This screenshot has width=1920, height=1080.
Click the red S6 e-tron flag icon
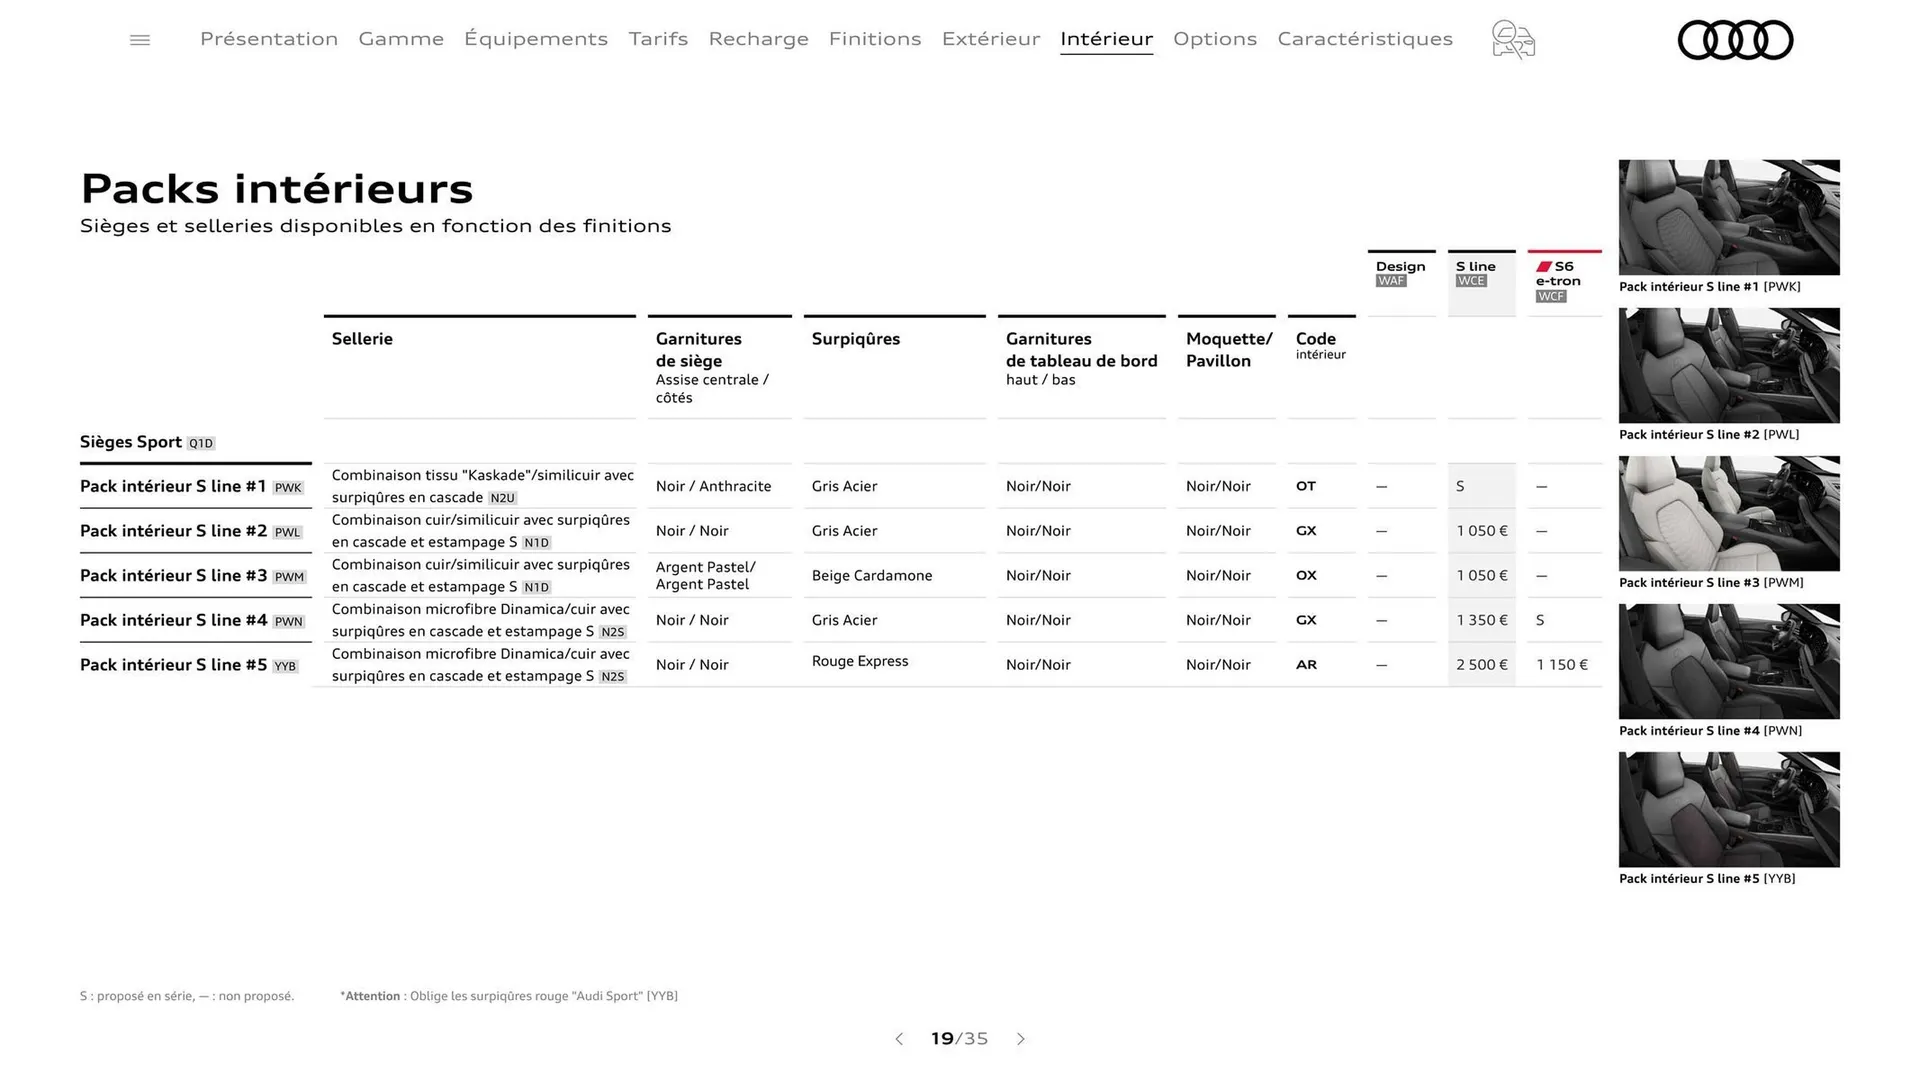click(x=1545, y=267)
